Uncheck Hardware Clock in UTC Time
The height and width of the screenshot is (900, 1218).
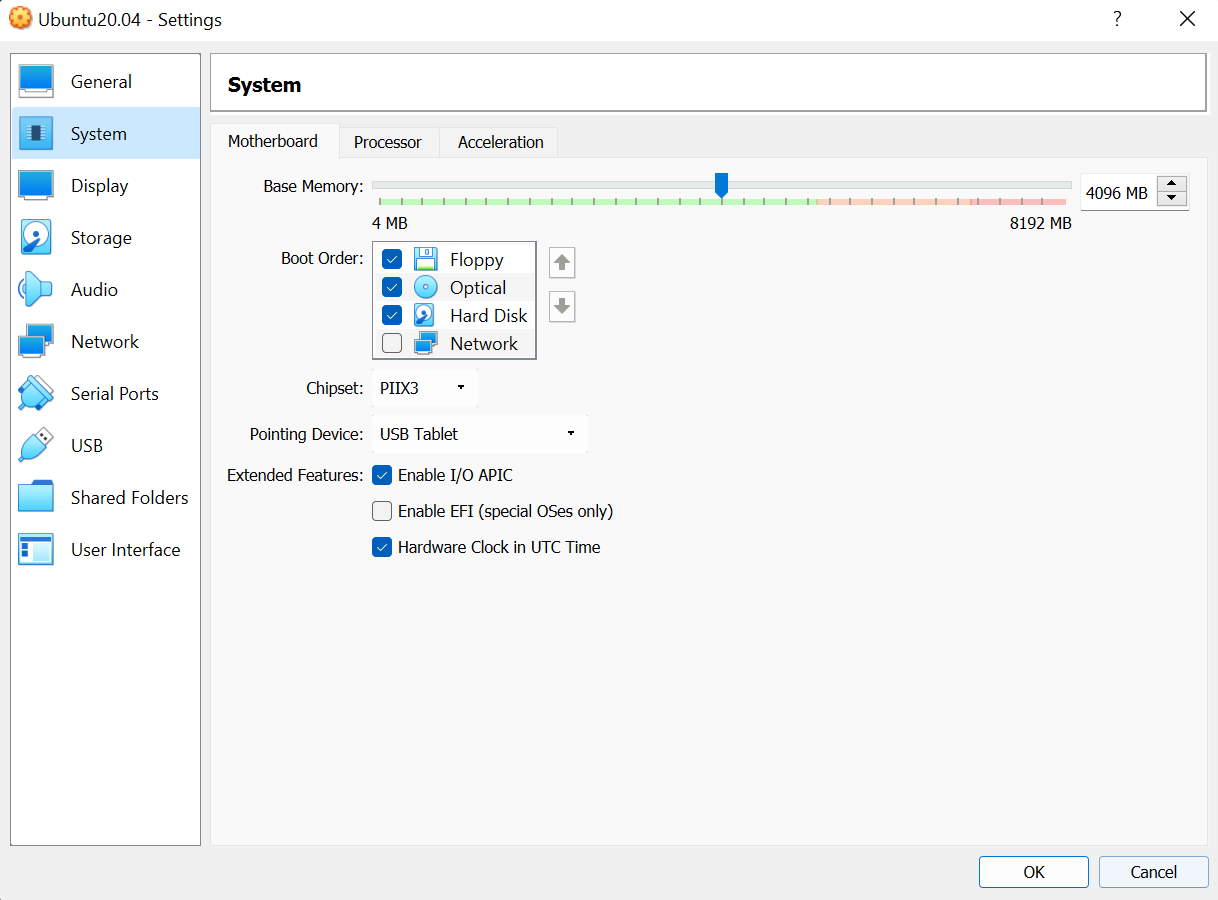pos(382,547)
